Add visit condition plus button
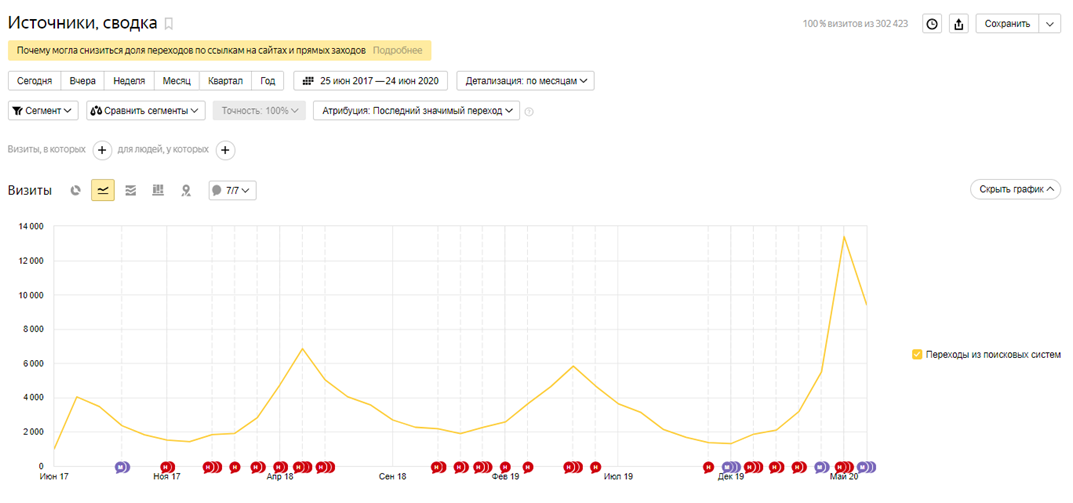Image resolution: width=1073 pixels, height=503 pixels. point(102,150)
